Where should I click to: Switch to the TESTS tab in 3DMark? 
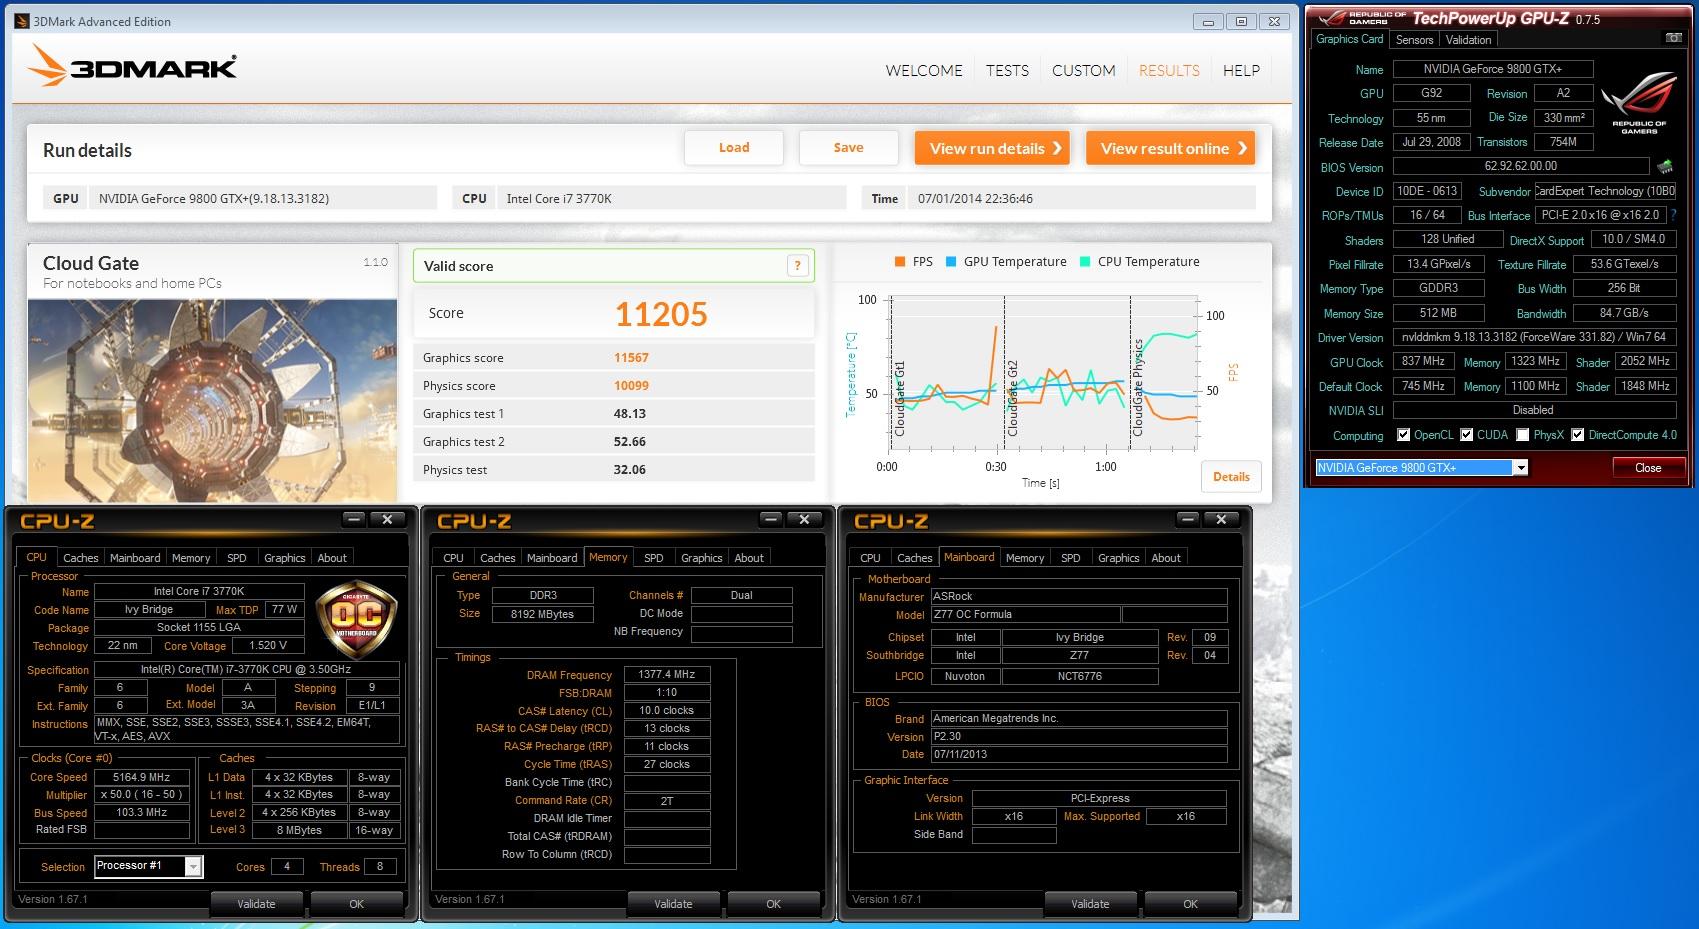tap(1007, 71)
